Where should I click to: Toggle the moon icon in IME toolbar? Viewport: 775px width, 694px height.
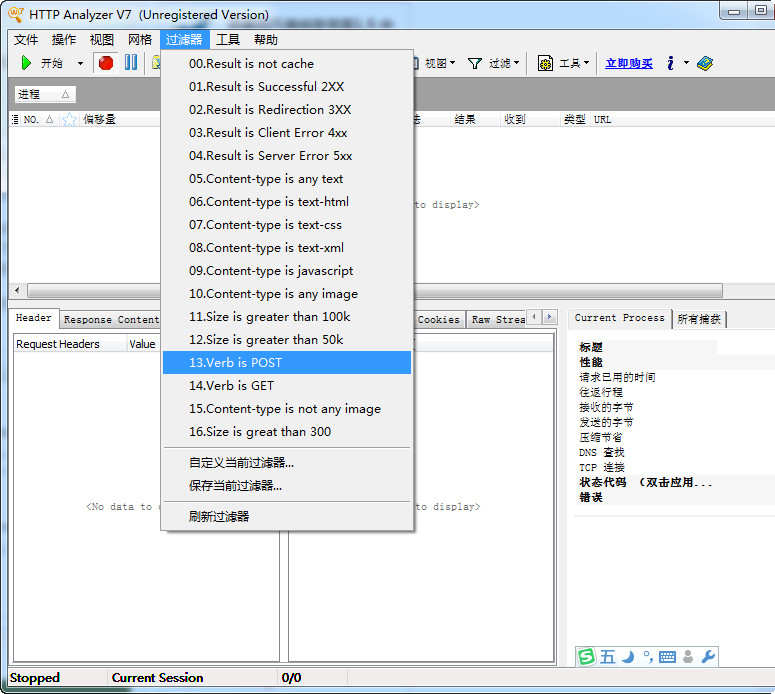628,657
